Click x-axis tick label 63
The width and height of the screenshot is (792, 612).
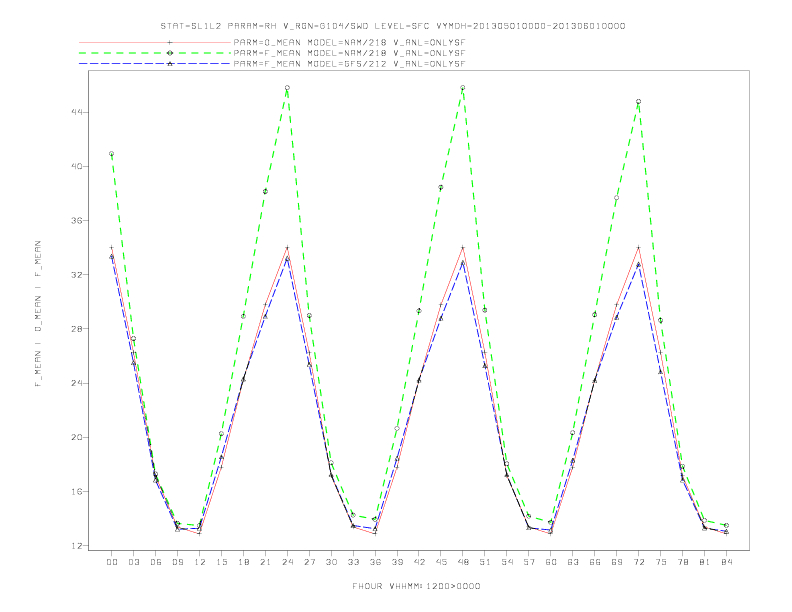[x=573, y=562]
